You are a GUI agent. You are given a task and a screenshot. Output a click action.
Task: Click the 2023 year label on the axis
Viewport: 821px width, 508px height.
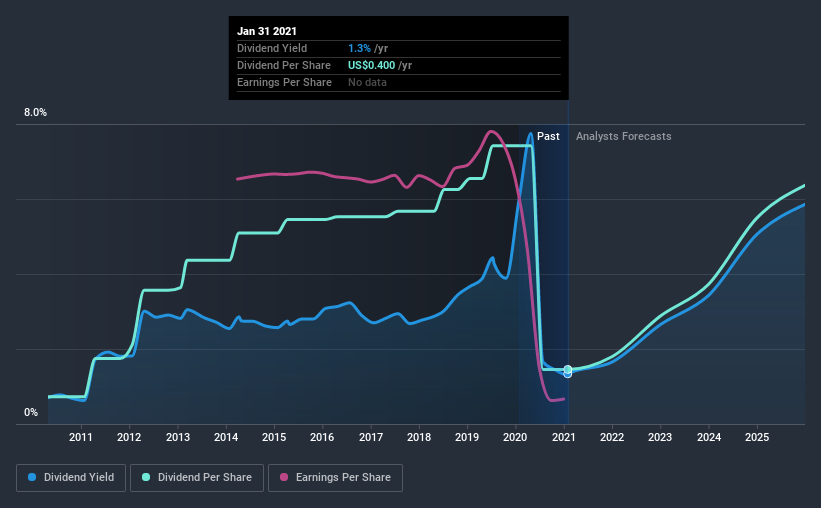tap(660, 438)
